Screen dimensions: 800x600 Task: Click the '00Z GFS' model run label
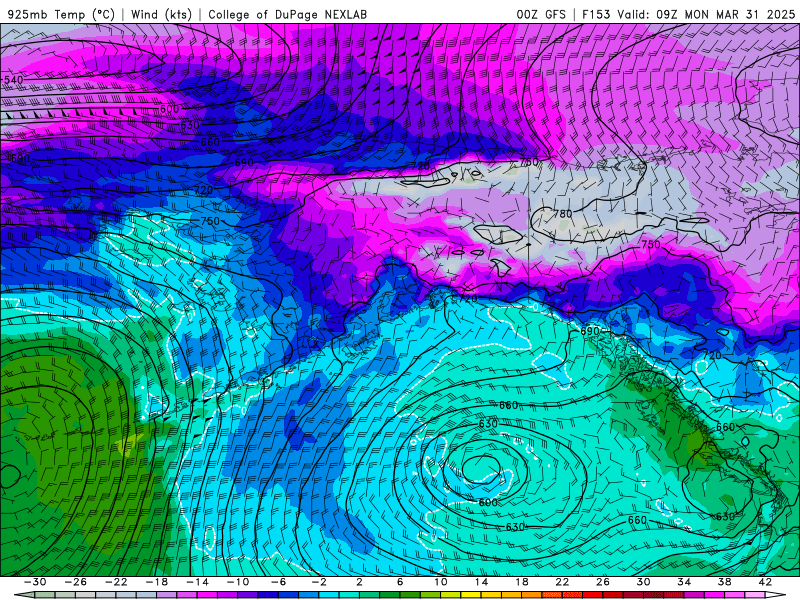point(541,14)
